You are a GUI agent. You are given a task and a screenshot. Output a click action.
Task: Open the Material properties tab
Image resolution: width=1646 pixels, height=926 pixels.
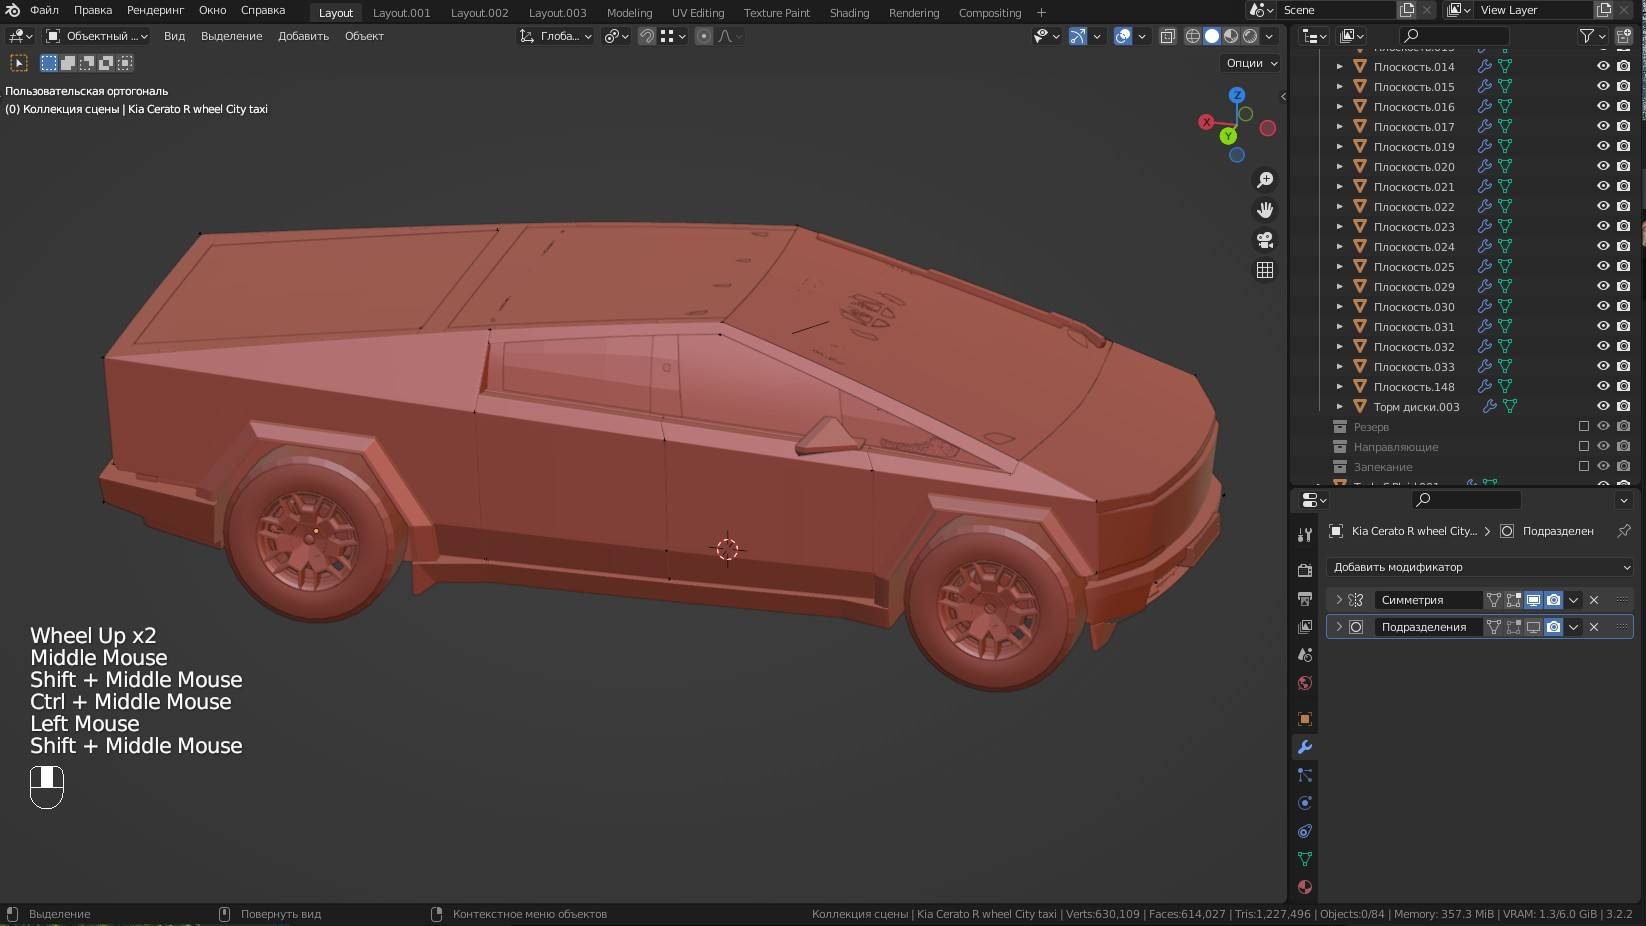point(1304,887)
